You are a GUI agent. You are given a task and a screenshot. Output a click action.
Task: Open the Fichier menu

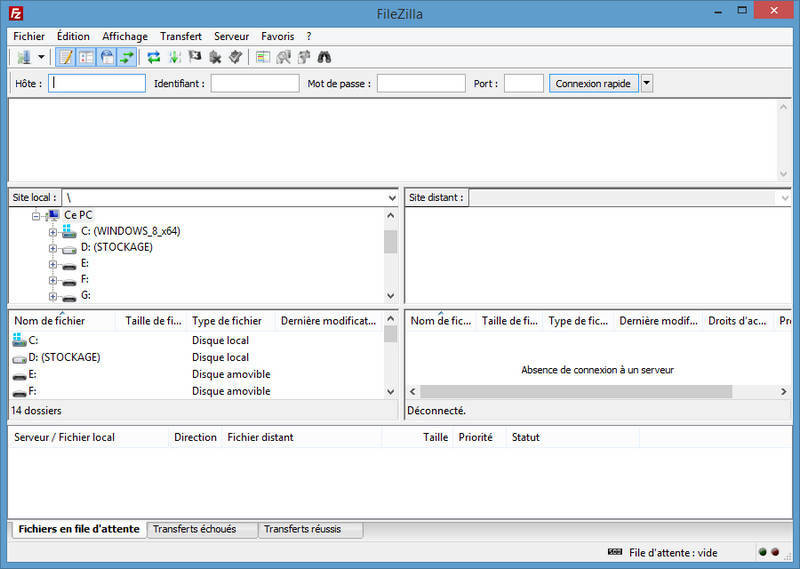(x=29, y=36)
